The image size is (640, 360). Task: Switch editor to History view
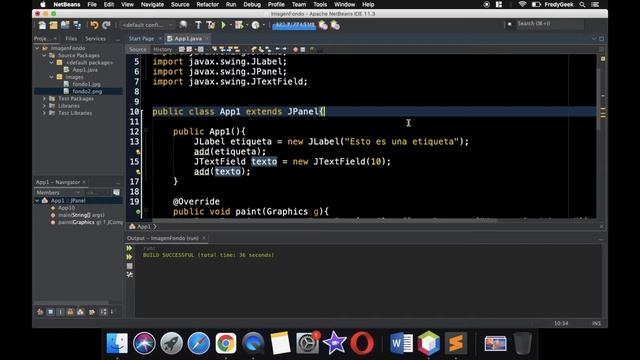point(162,49)
